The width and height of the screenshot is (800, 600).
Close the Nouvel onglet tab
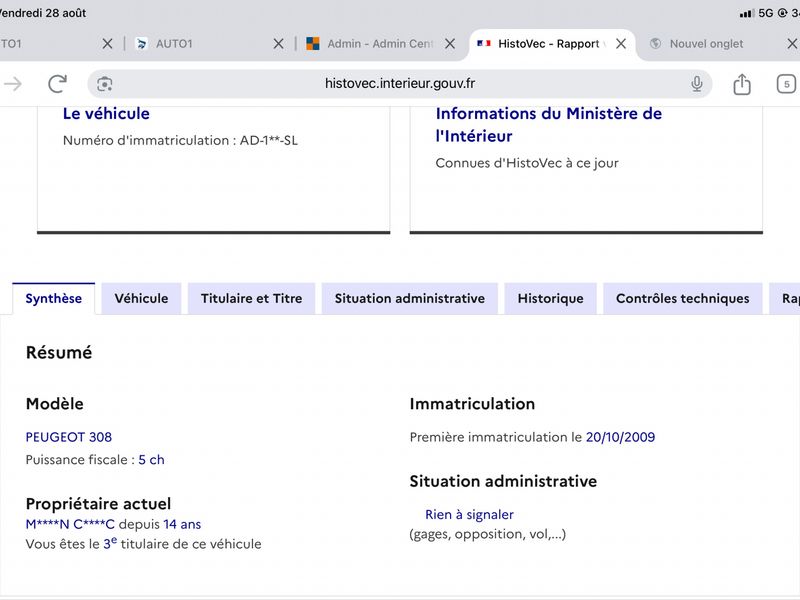tap(792, 44)
